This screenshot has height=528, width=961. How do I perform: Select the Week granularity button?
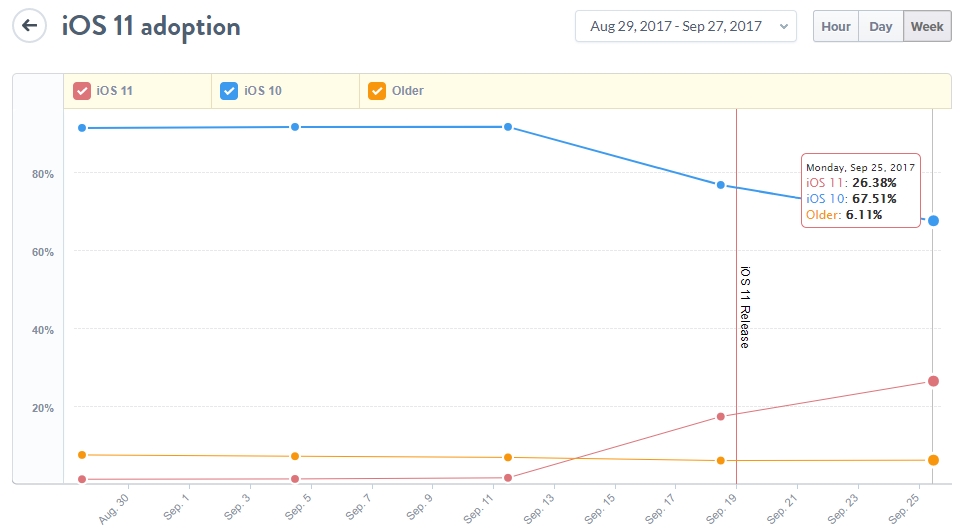[927, 26]
